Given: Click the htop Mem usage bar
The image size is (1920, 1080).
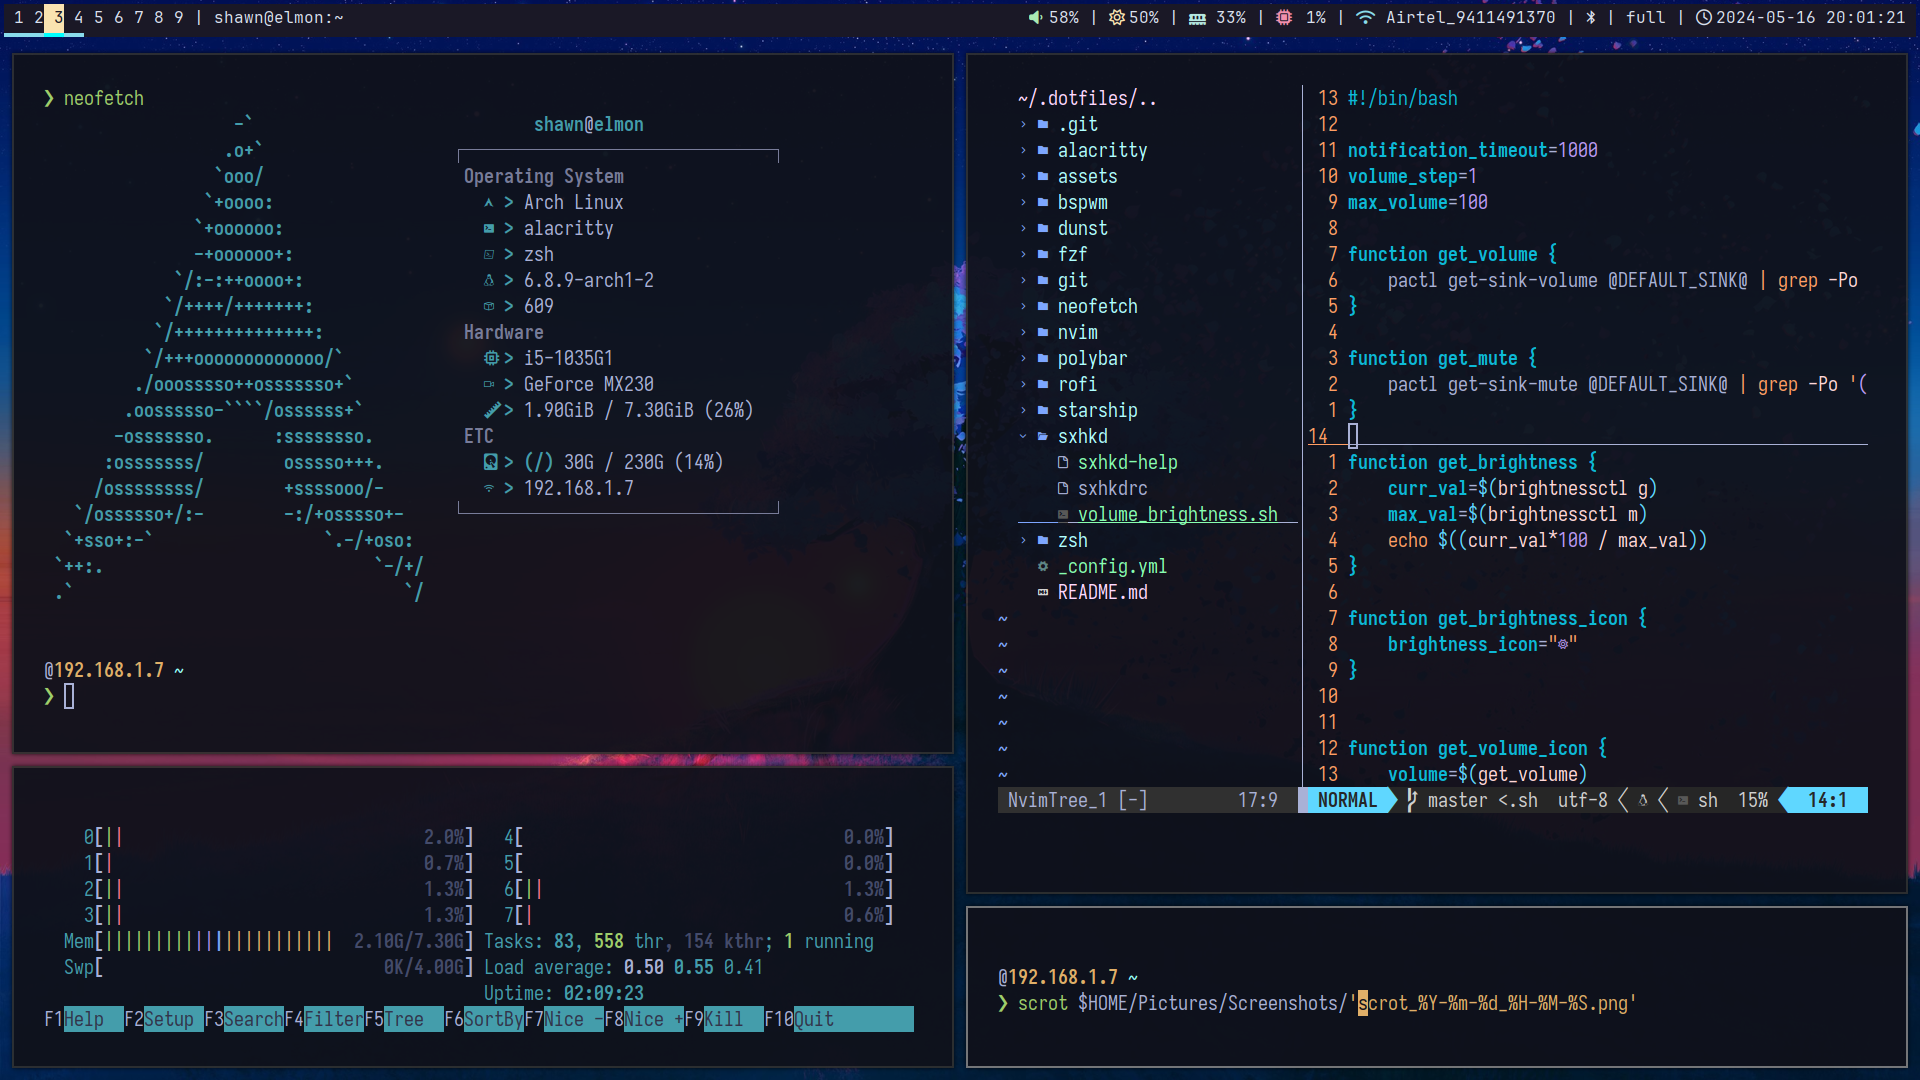Looking at the screenshot, I should click(268, 941).
